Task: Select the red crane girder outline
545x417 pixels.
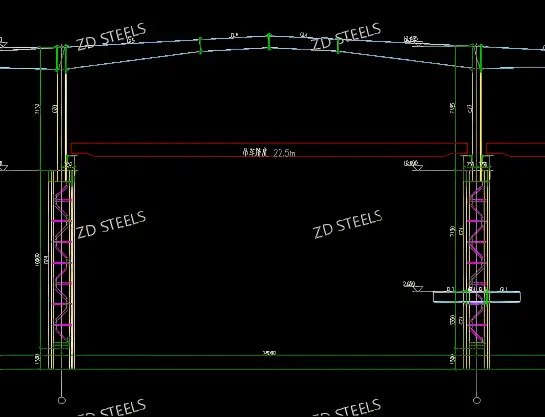Action: (269, 149)
